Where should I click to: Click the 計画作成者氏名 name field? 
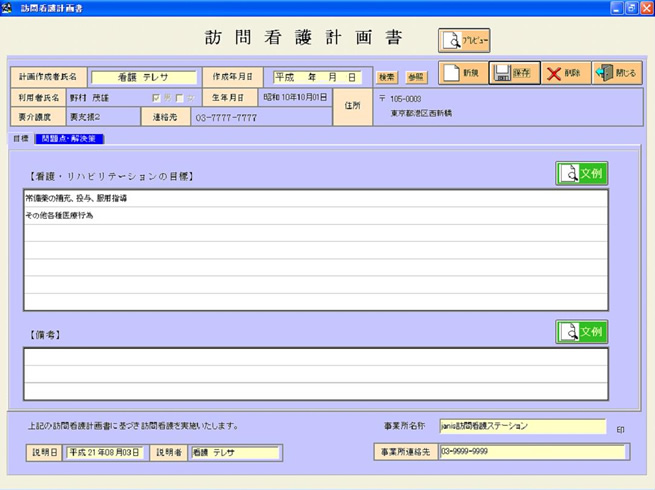pos(144,77)
